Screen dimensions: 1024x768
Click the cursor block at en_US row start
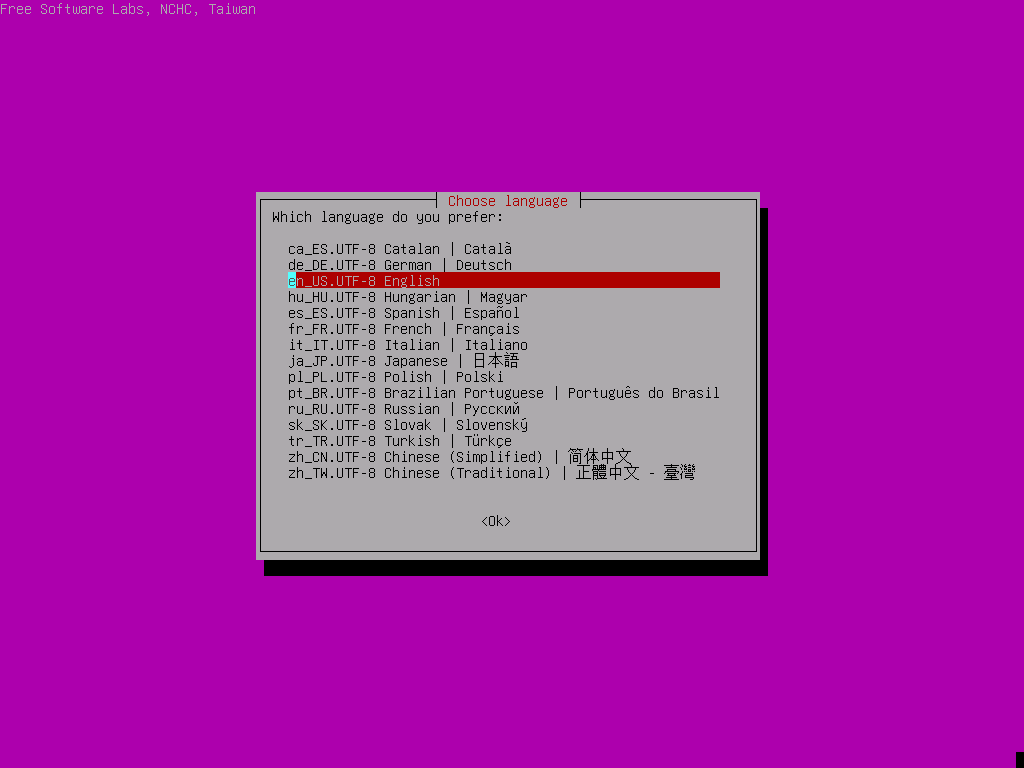tap(292, 281)
